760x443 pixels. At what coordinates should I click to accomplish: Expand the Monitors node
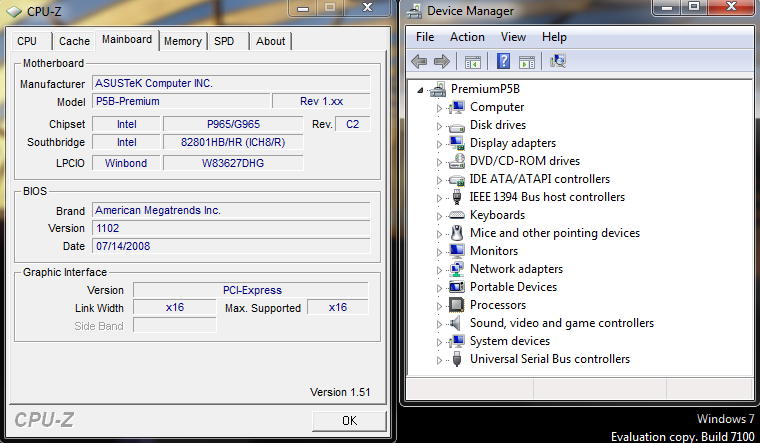click(x=439, y=252)
